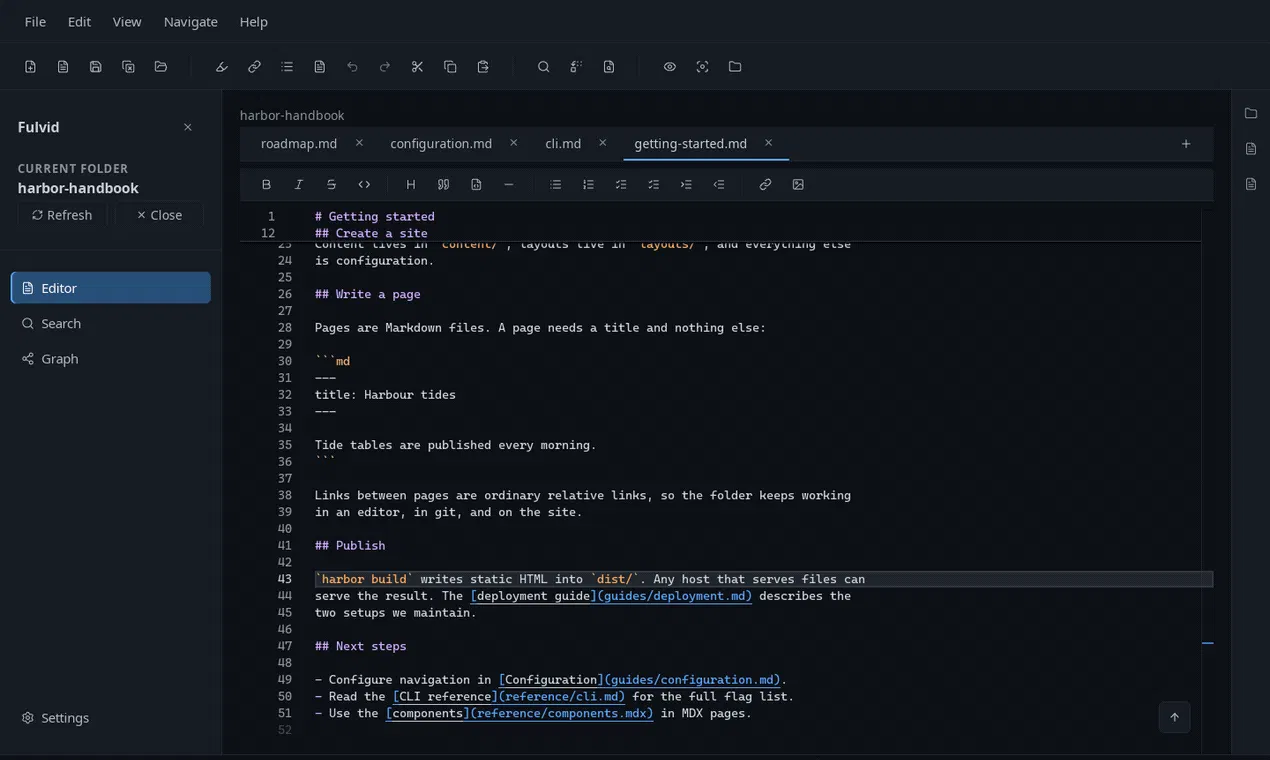The image size is (1270, 760).
Task: Undo the last edit
Action: click(352, 67)
